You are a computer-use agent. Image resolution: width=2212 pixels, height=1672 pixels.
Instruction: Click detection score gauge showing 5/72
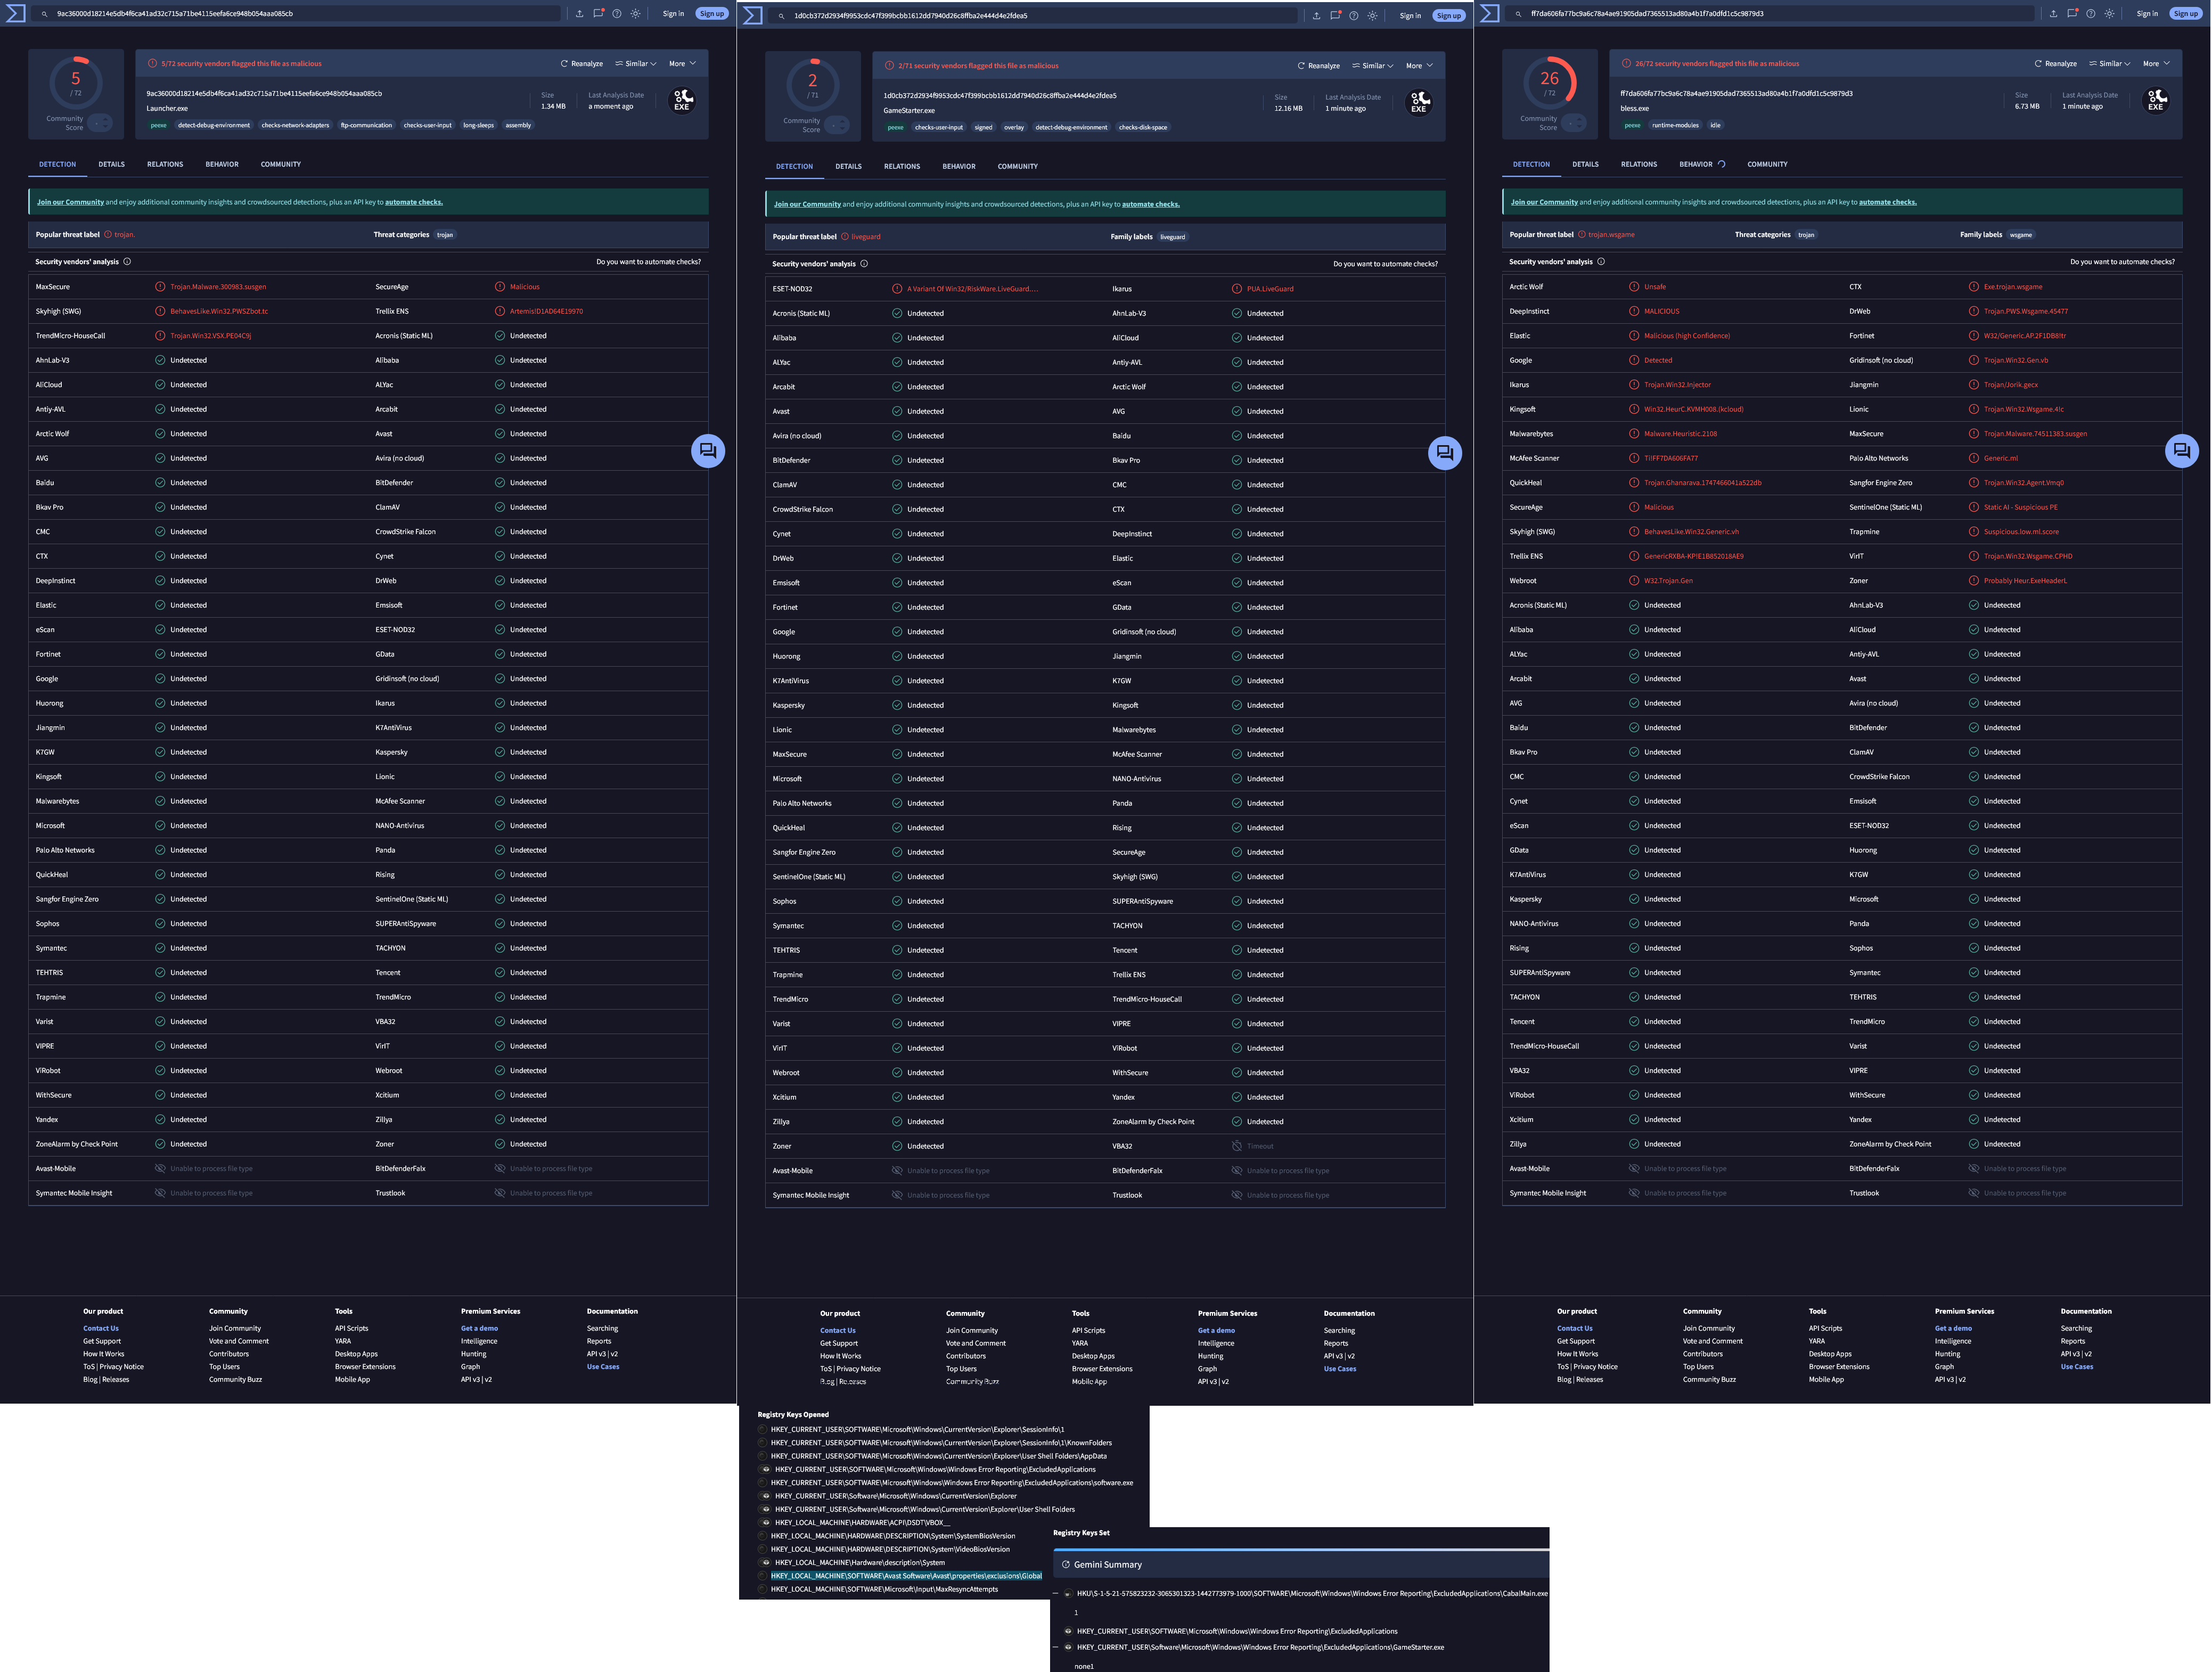click(x=76, y=82)
